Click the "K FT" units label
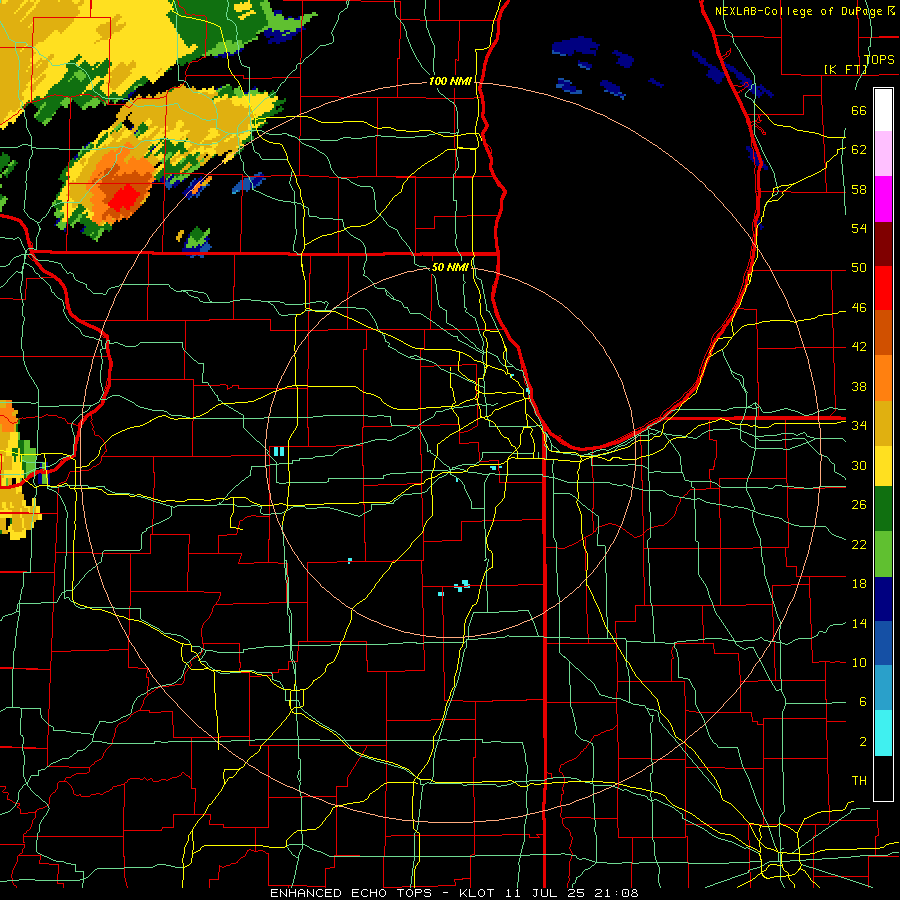Screen dimensions: 900x900 coord(845,69)
